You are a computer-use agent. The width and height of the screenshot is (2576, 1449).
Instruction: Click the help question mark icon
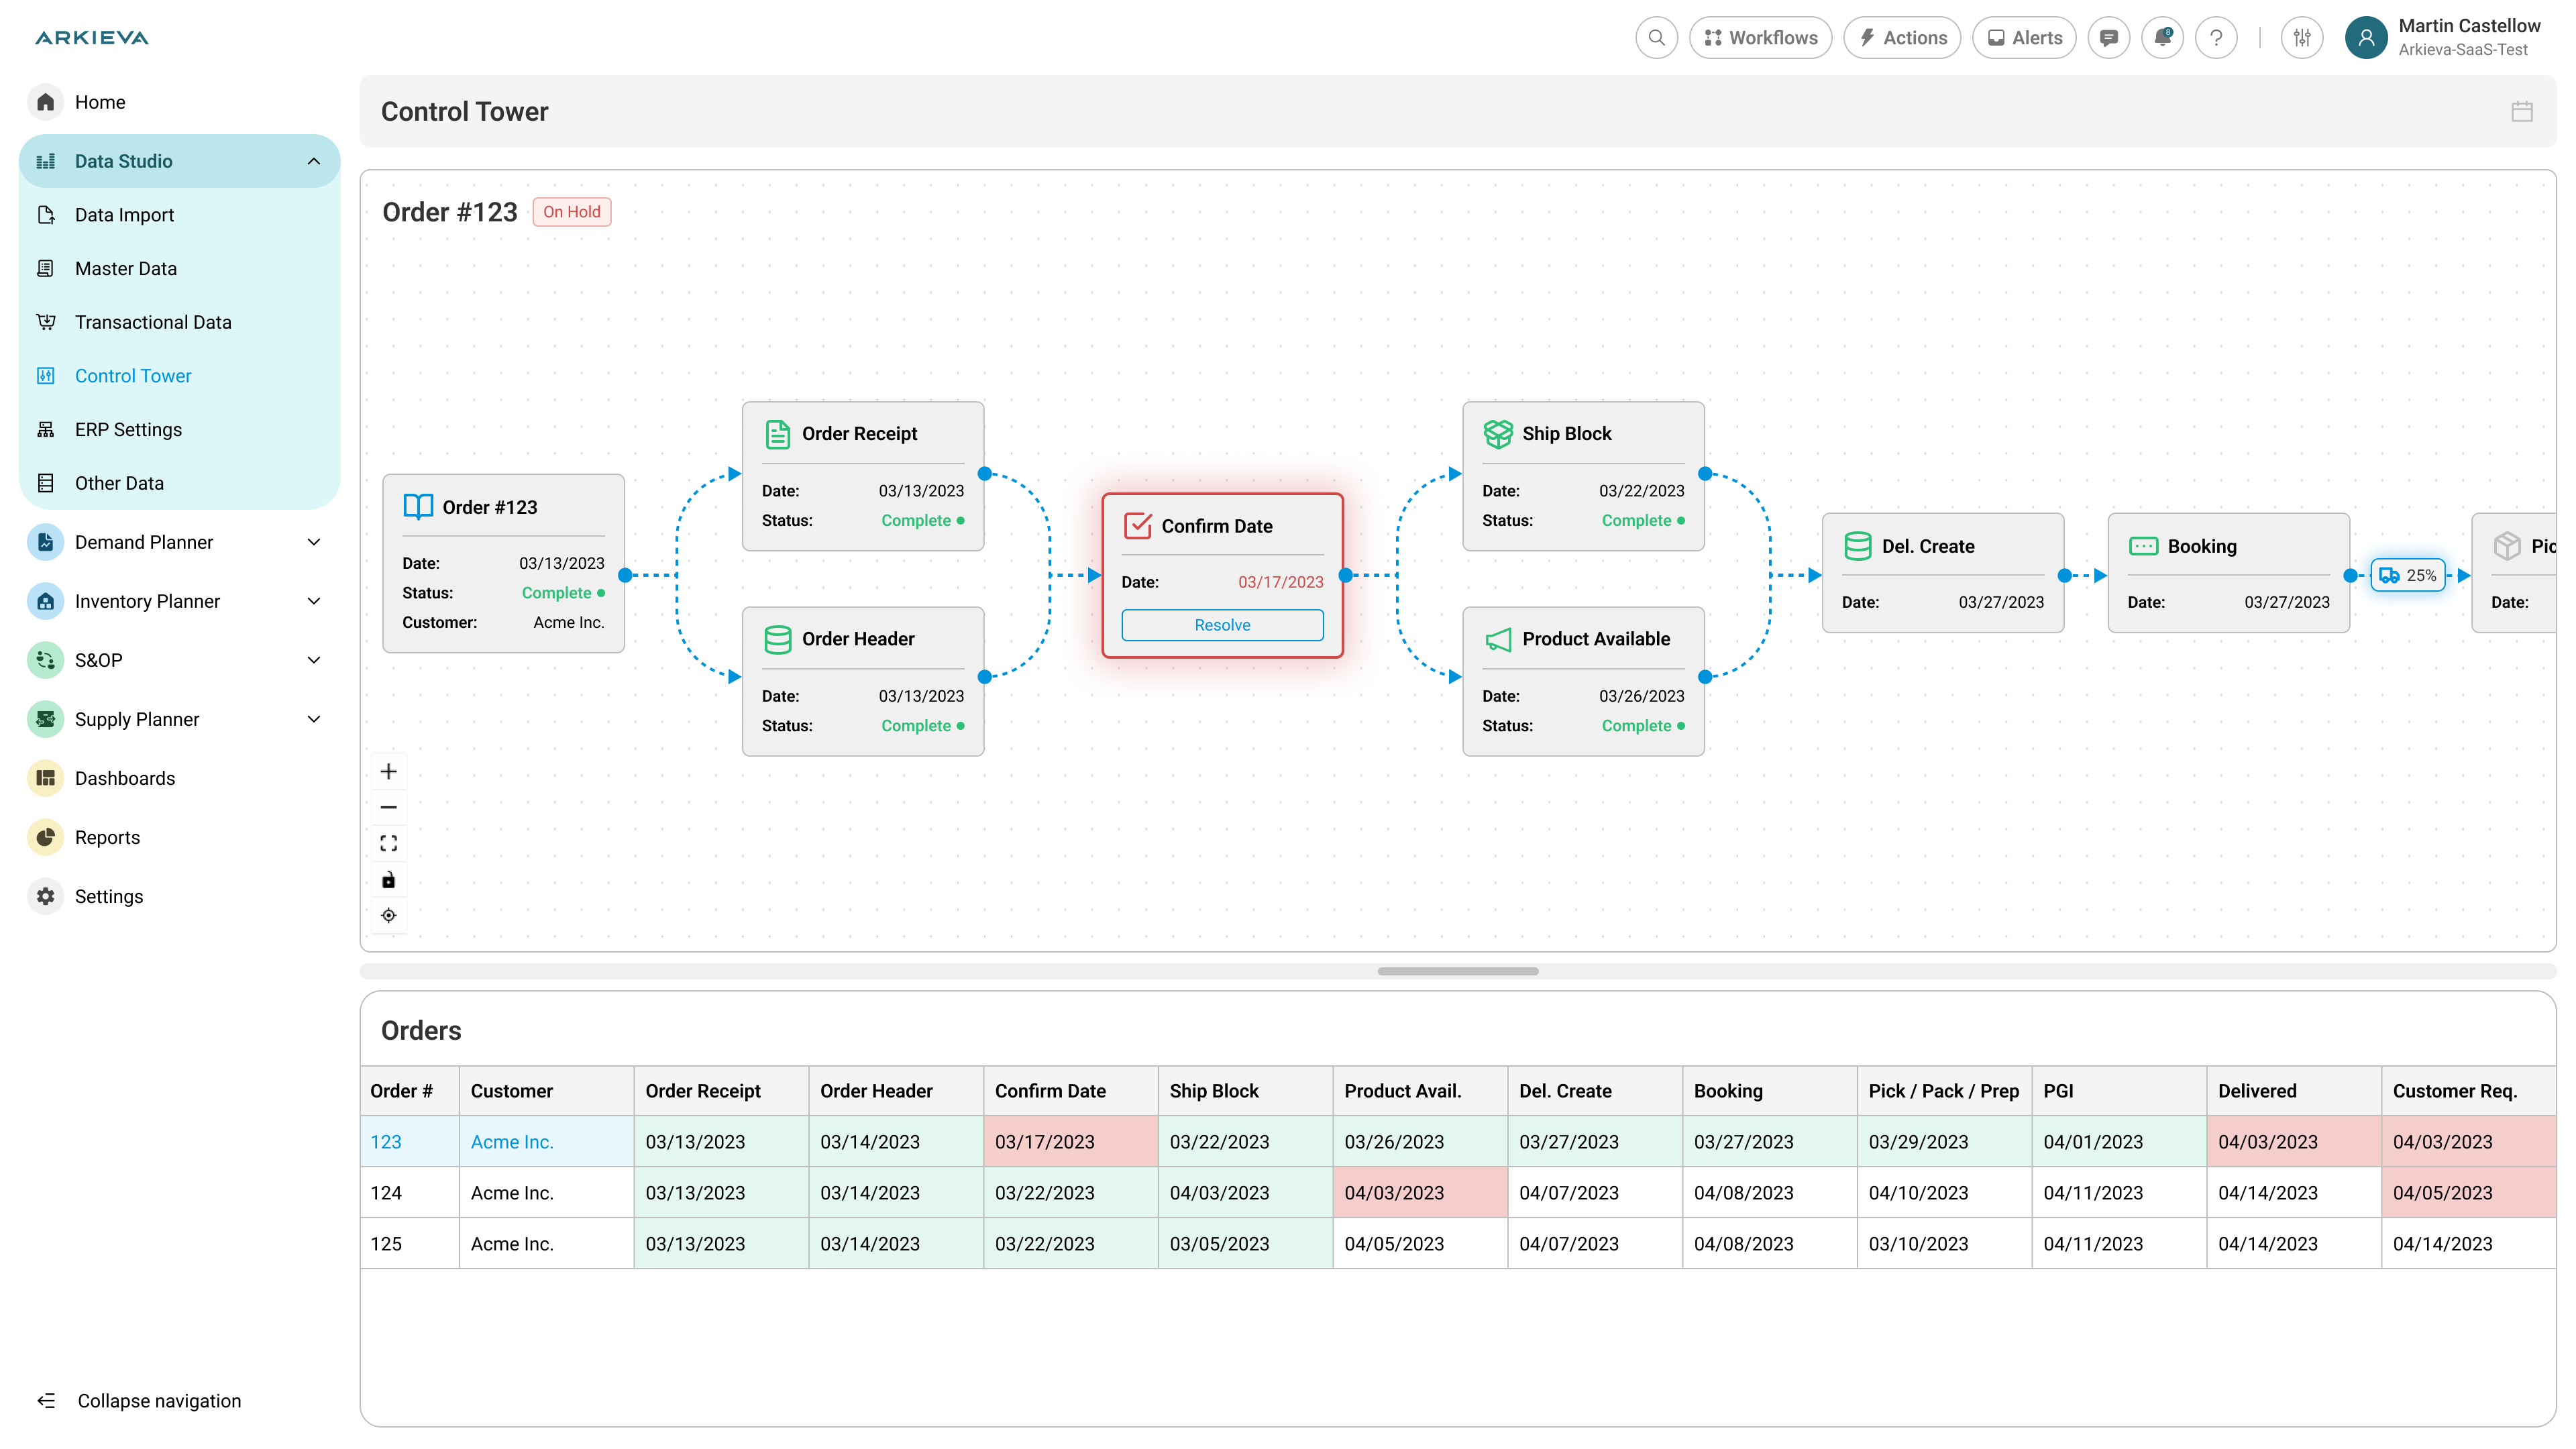click(x=2216, y=38)
